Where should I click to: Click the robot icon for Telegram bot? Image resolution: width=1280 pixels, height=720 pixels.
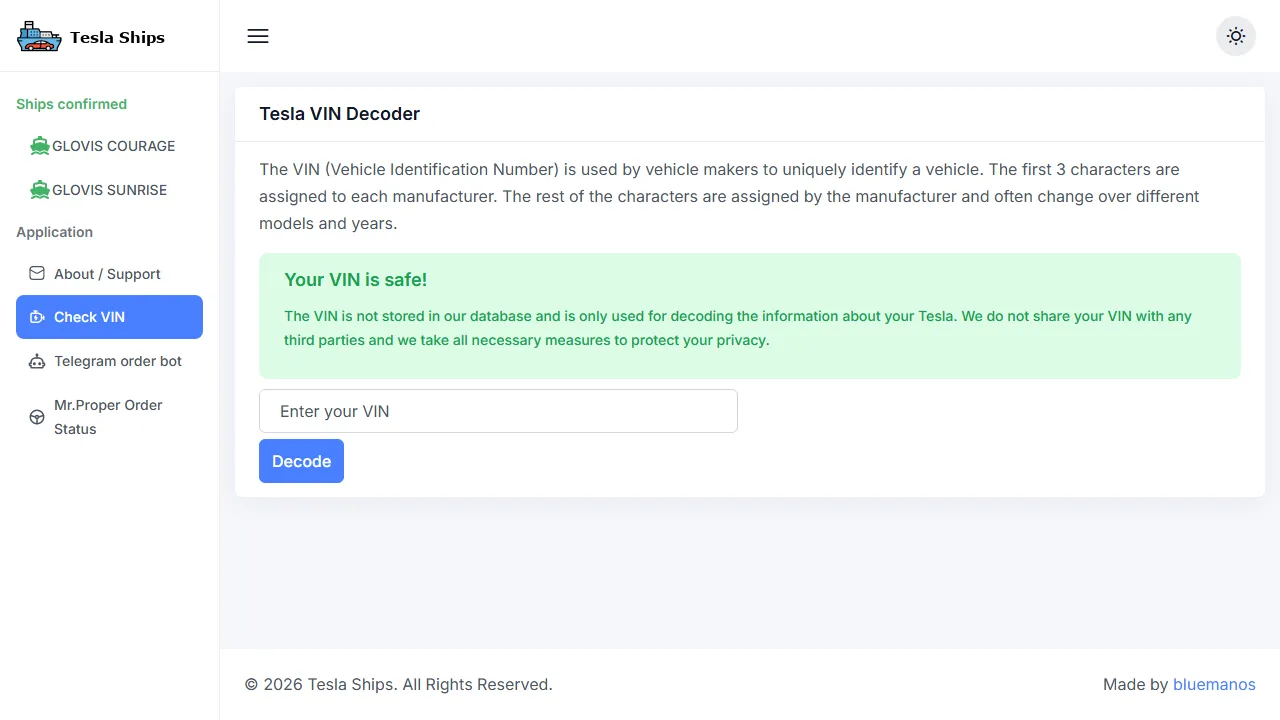[37, 361]
